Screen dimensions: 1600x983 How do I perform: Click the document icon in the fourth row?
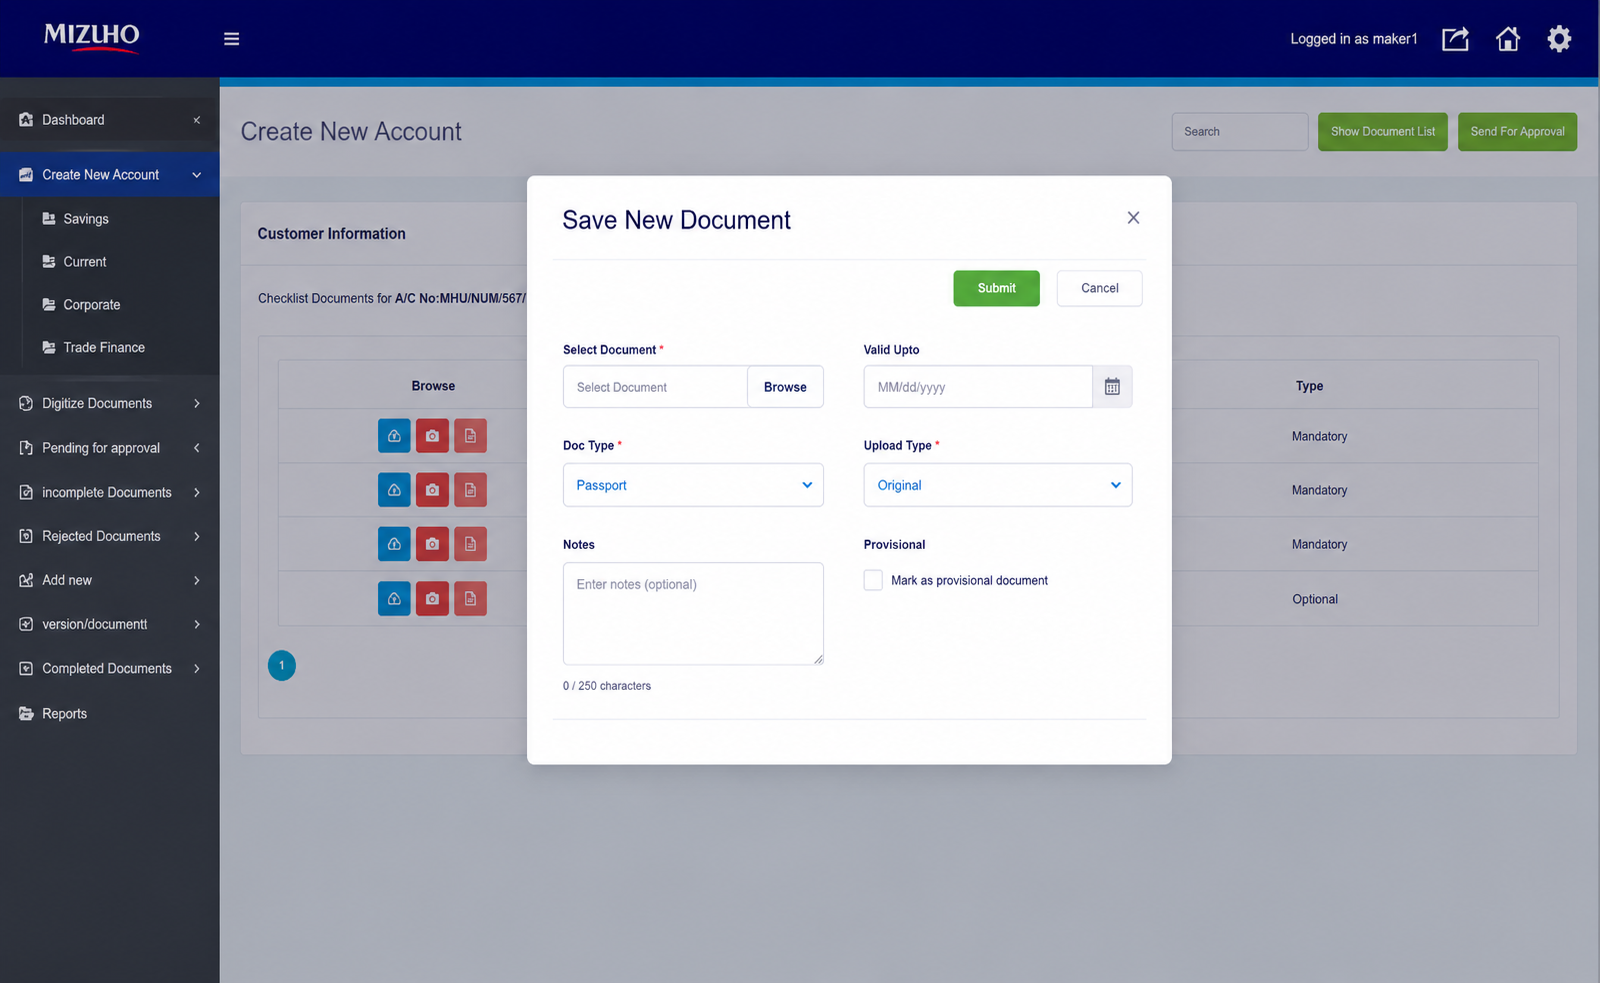[x=470, y=599]
